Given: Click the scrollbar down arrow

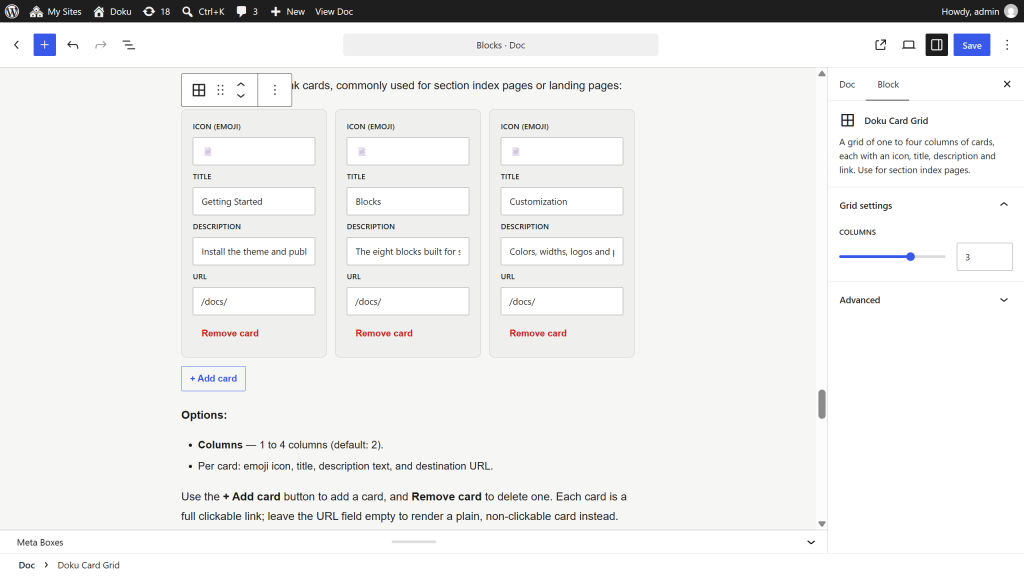Looking at the screenshot, I should point(822,524).
